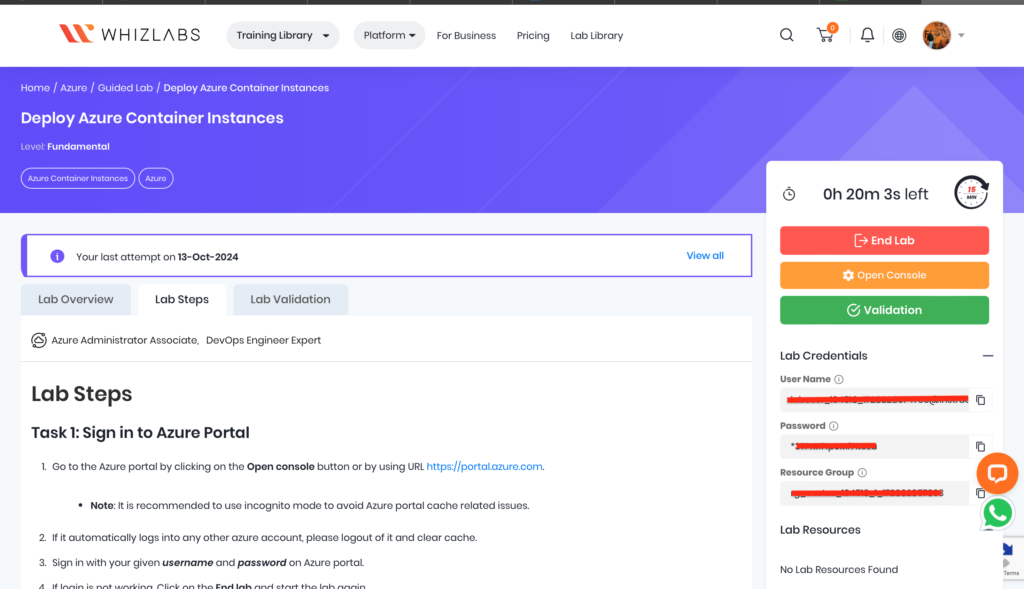Screen dimensions: 1024x589
Task: Copy the User Name value
Action: point(980,400)
